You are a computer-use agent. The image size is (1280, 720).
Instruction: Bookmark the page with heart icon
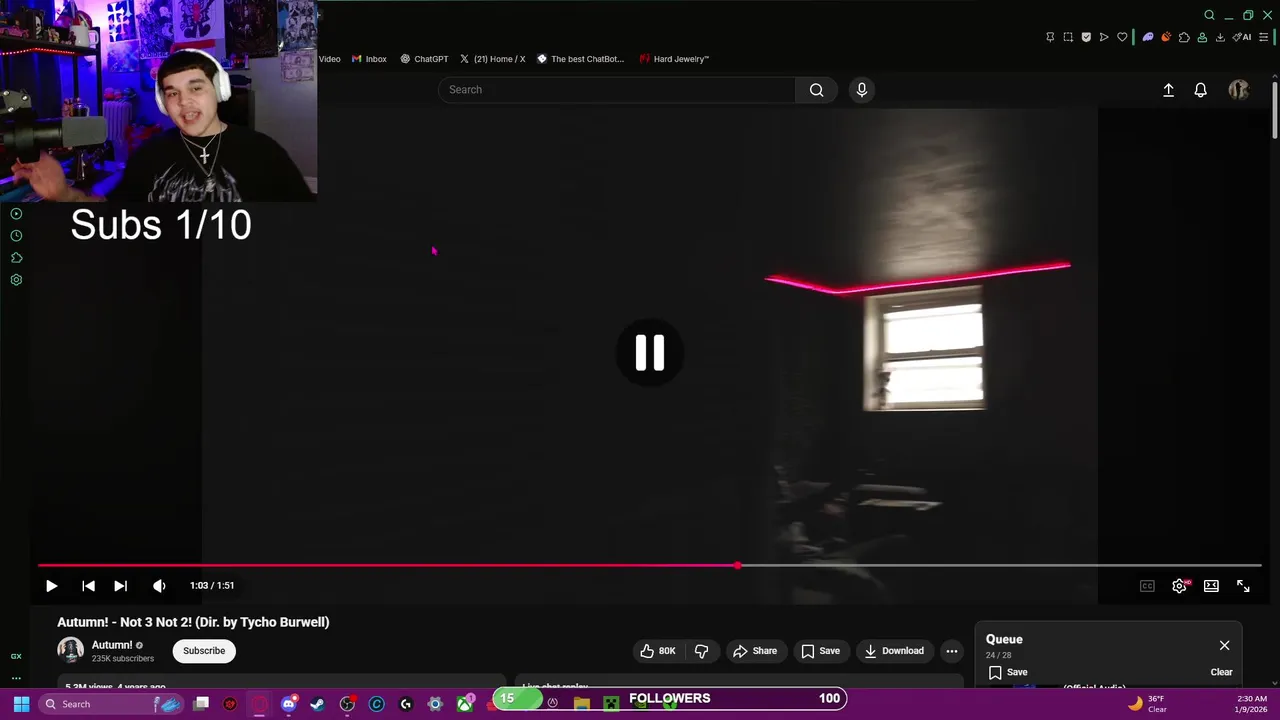pyautogui.click(x=1122, y=37)
